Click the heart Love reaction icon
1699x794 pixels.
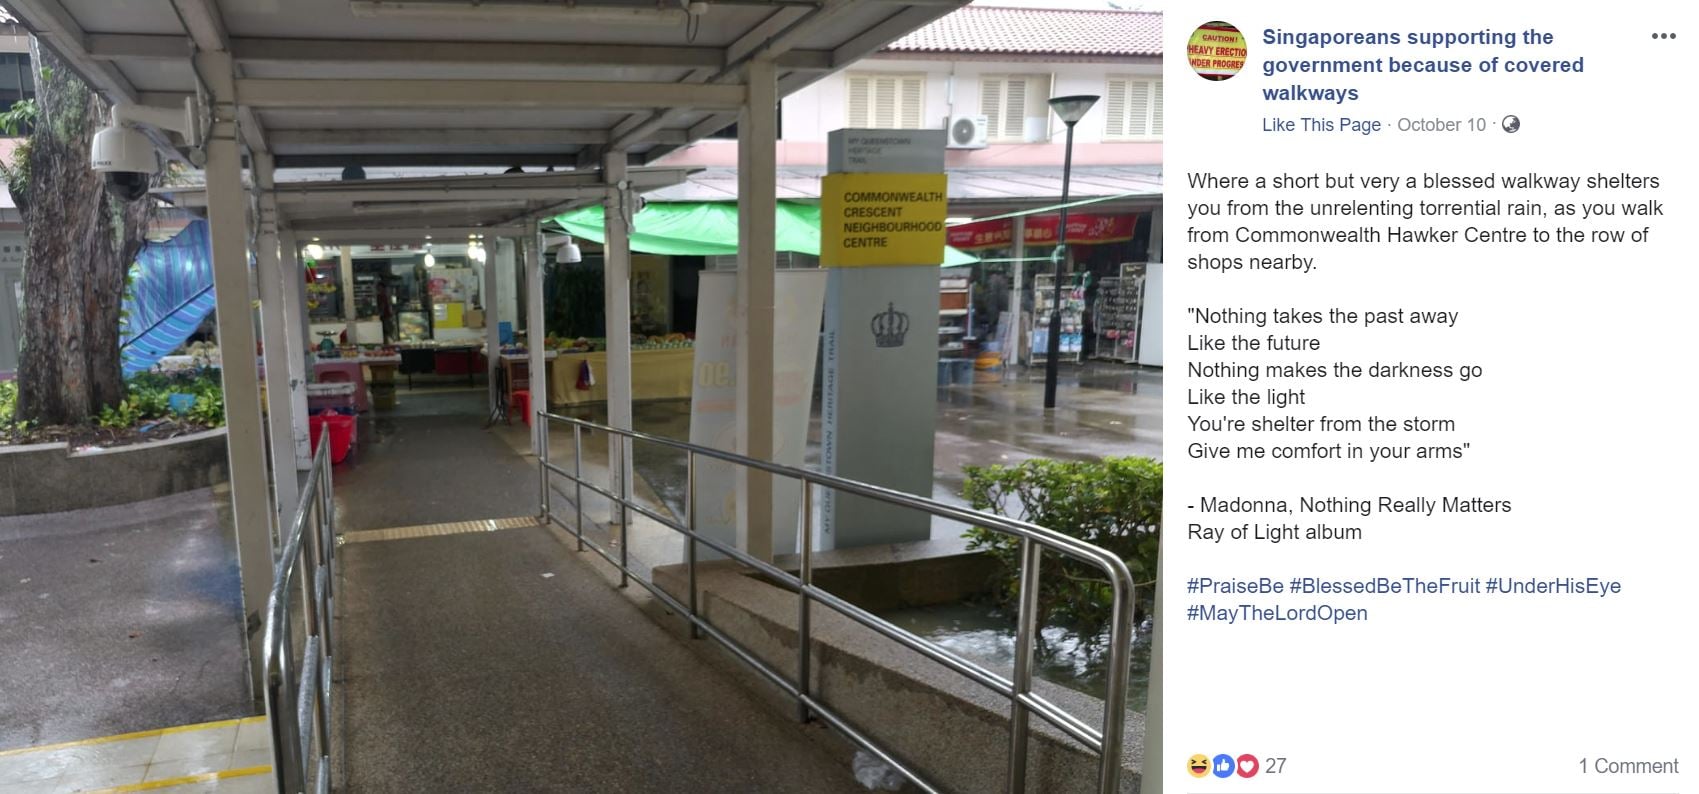pyautogui.click(x=1246, y=766)
